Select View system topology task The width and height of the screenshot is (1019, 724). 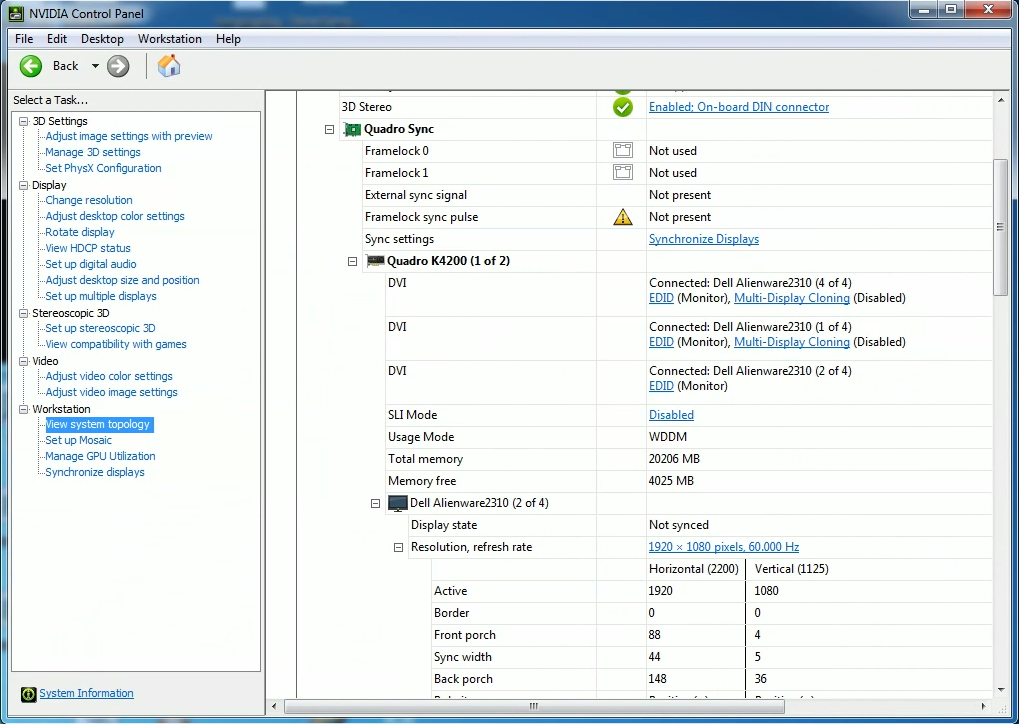(x=97, y=424)
